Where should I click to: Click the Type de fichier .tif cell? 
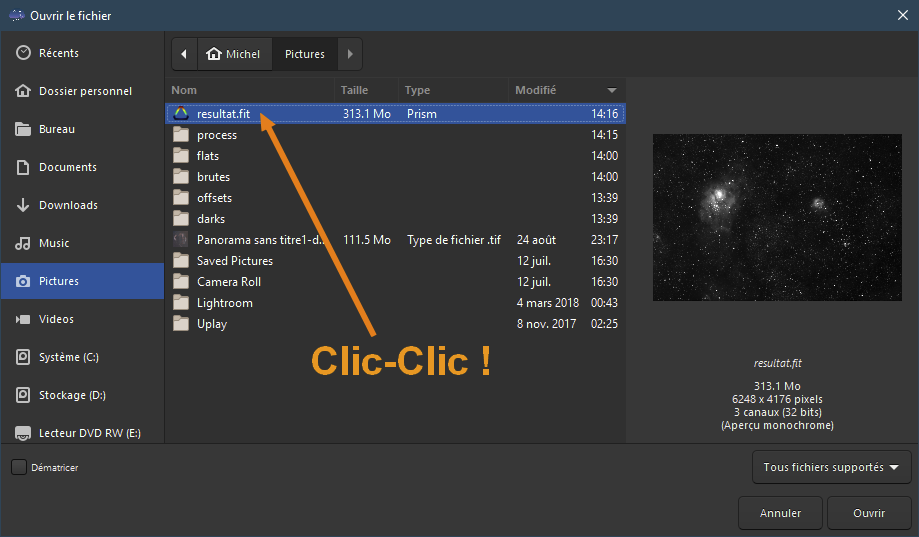454,240
